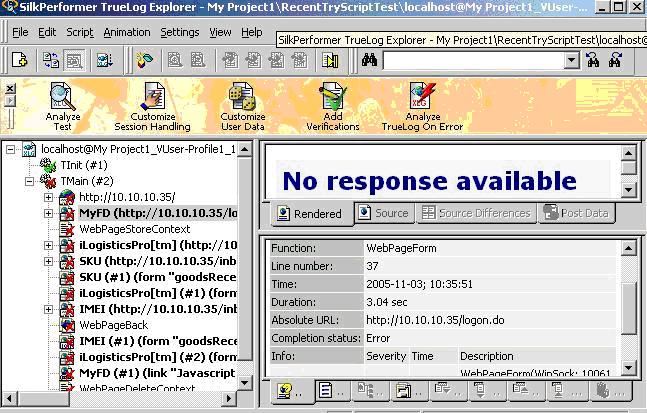The width and height of the screenshot is (647, 413).
Task: Click the tree panel scroll up arrow
Action: pyautogui.click(x=245, y=149)
